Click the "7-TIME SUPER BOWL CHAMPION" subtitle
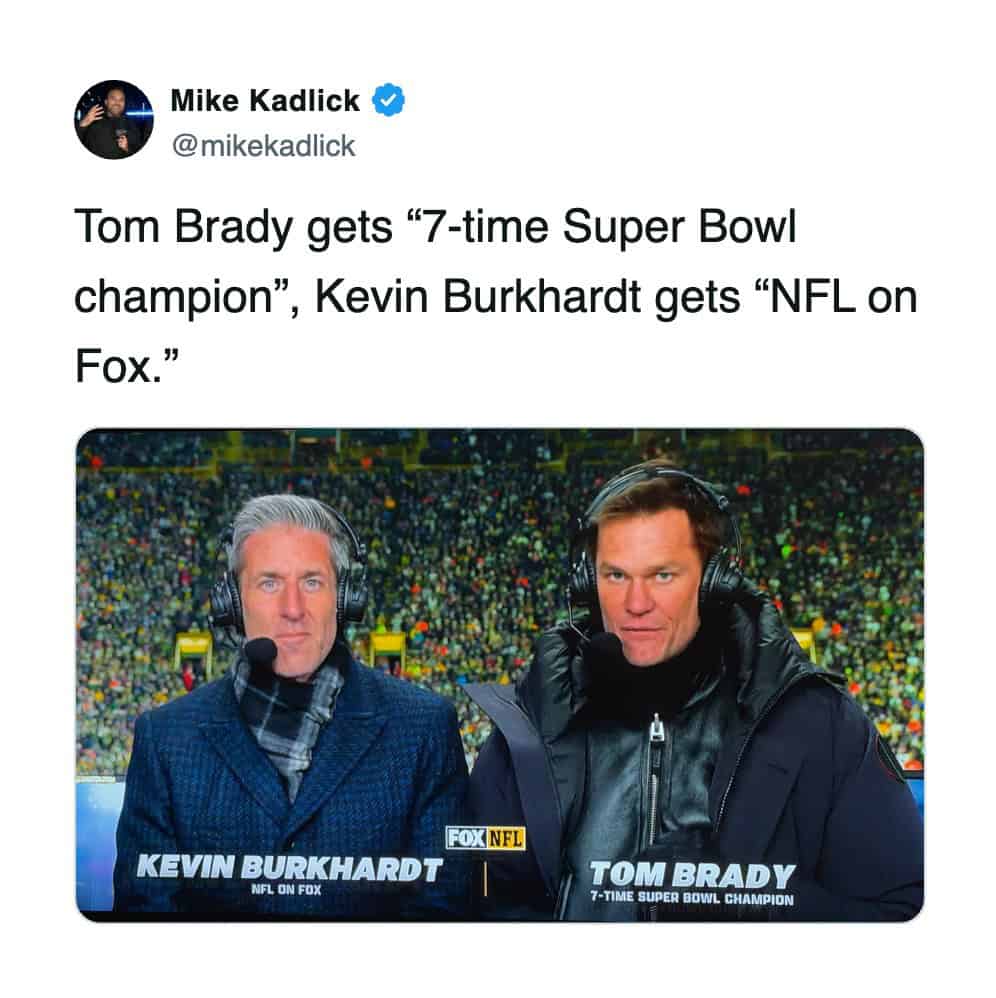Screen dimensions: 996x998 pyautogui.click(x=691, y=898)
